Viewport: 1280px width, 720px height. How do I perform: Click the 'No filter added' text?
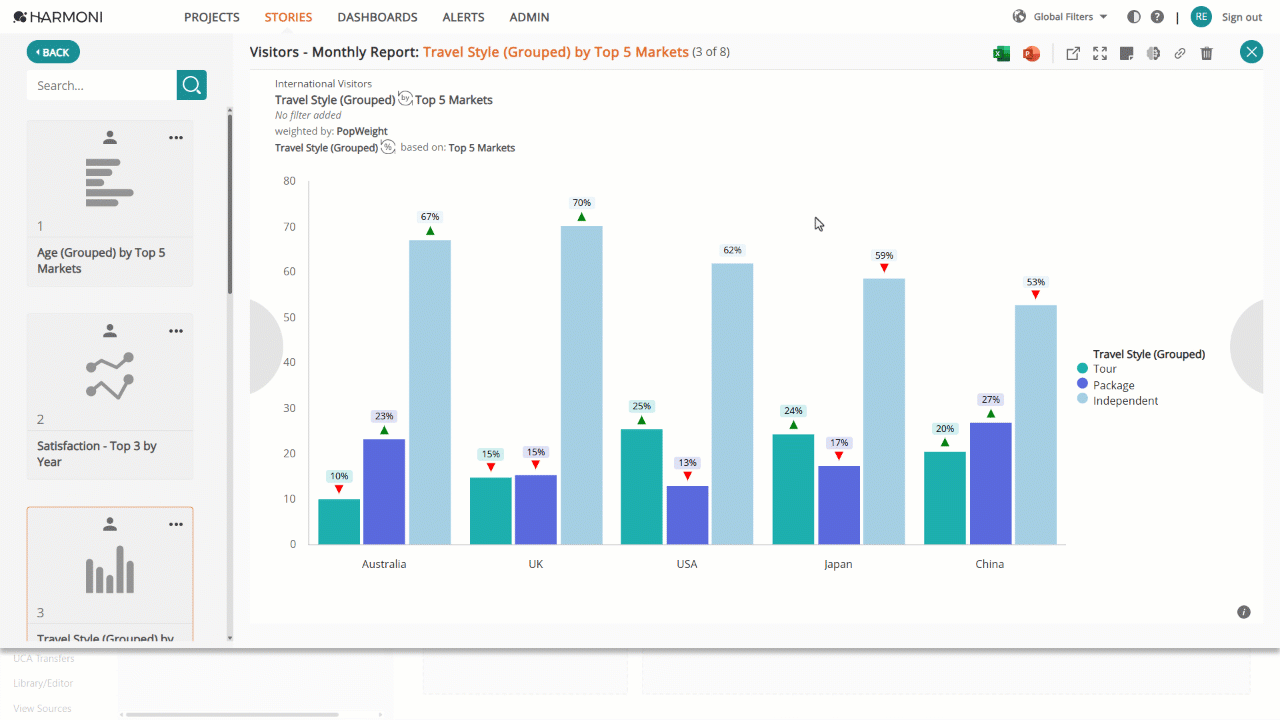[310, 116]
